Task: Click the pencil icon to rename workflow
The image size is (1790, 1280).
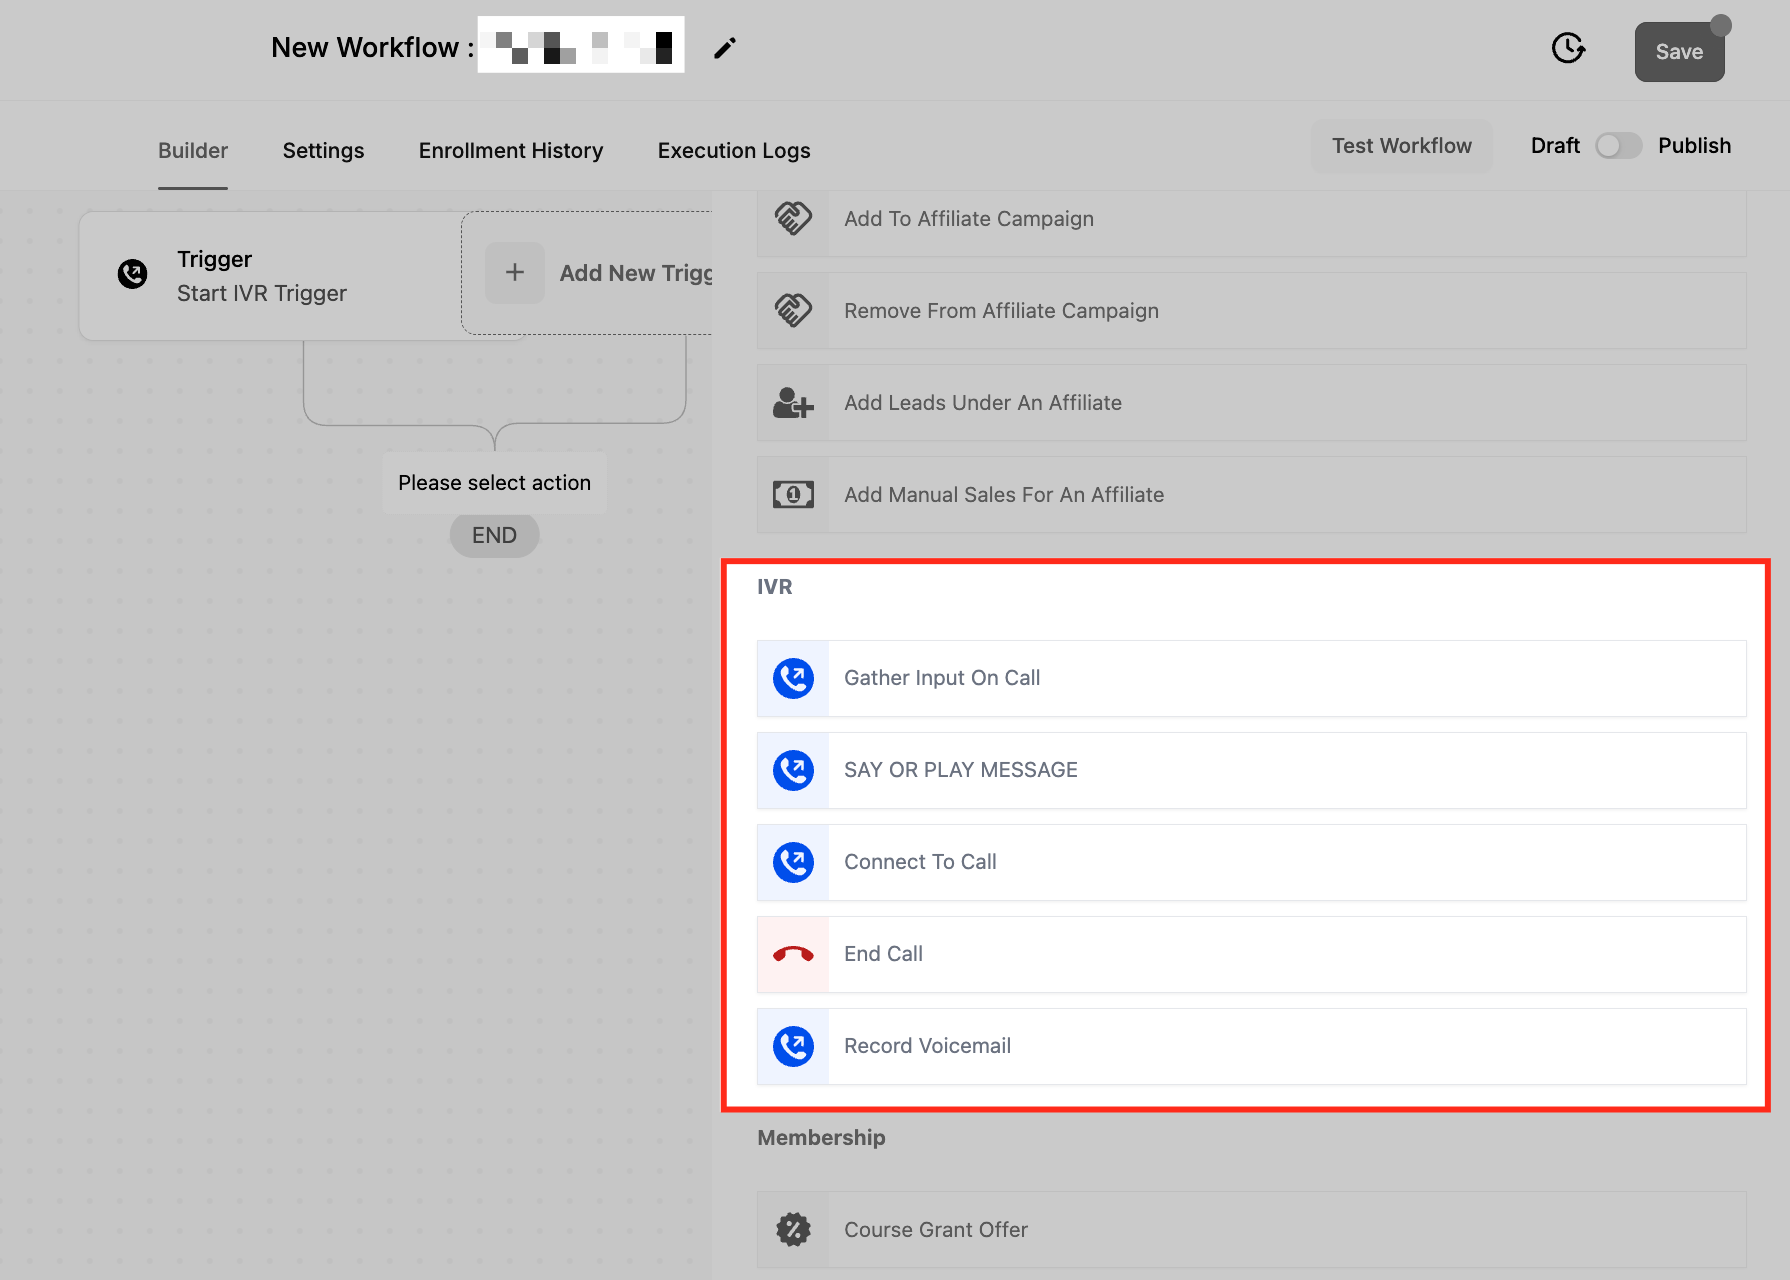Action: [725, 48]
